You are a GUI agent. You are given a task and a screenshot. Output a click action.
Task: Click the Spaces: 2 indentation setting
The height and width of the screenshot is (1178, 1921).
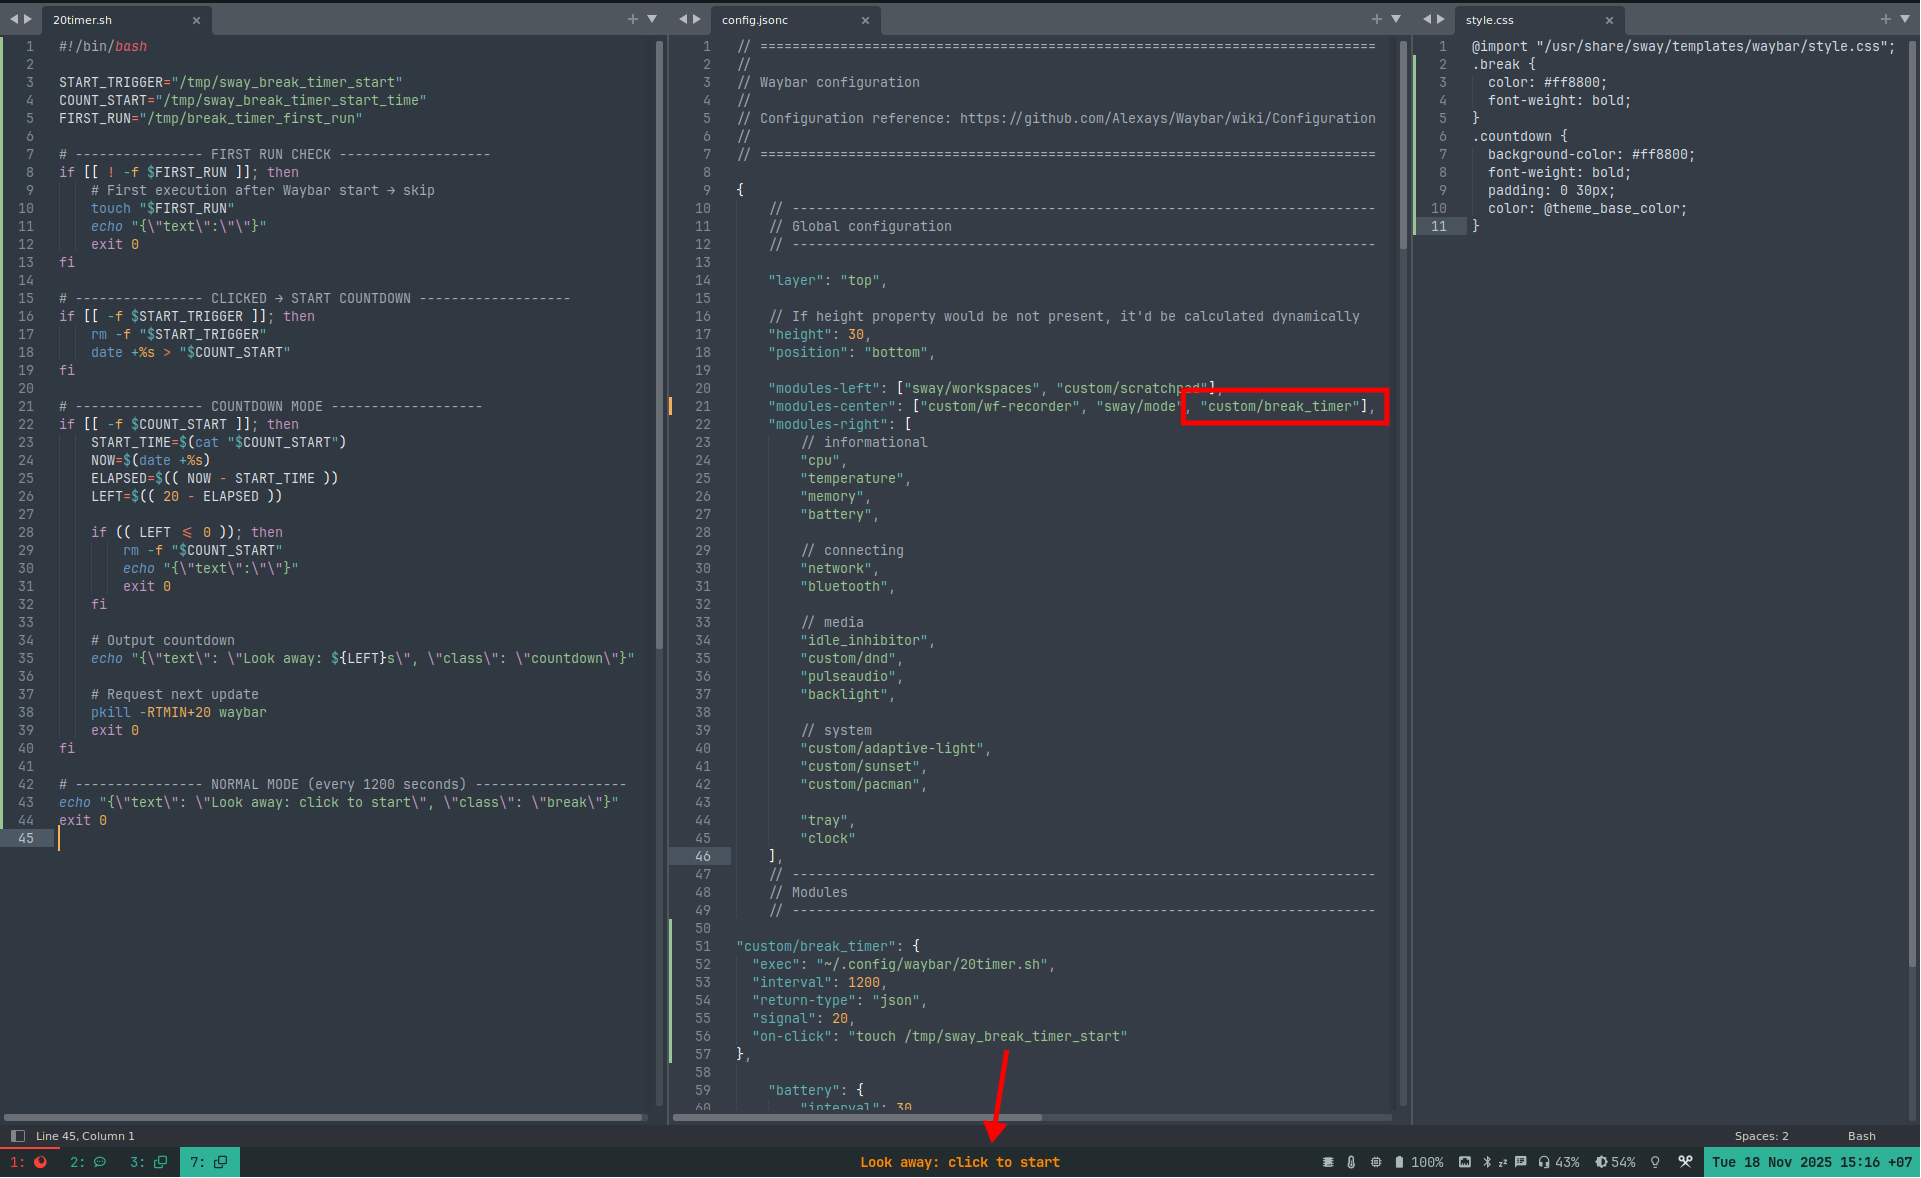(x=1761, y=1136)
